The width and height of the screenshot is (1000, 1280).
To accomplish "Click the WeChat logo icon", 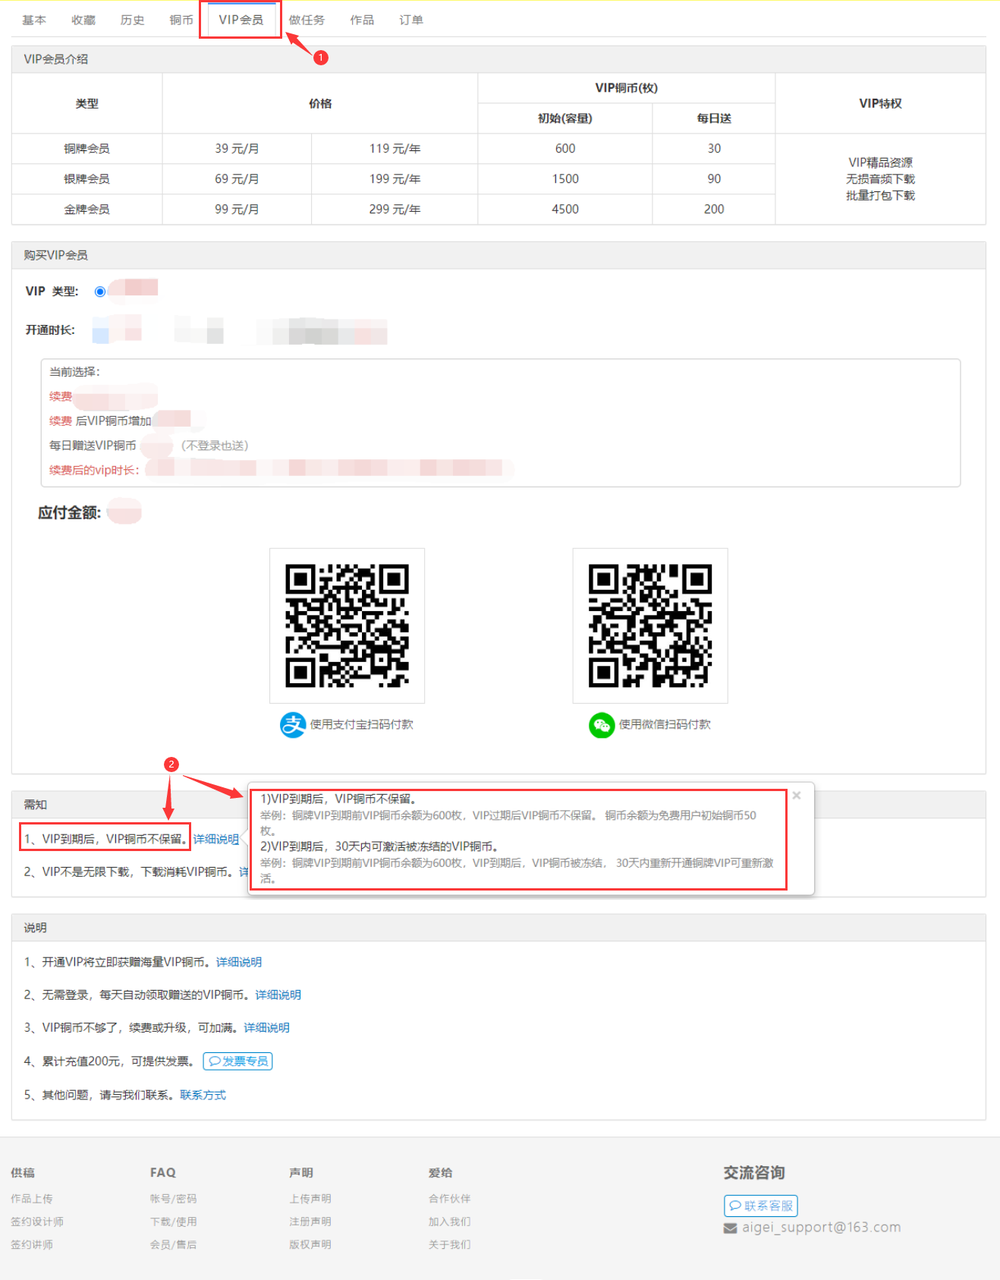I will 601,725.
